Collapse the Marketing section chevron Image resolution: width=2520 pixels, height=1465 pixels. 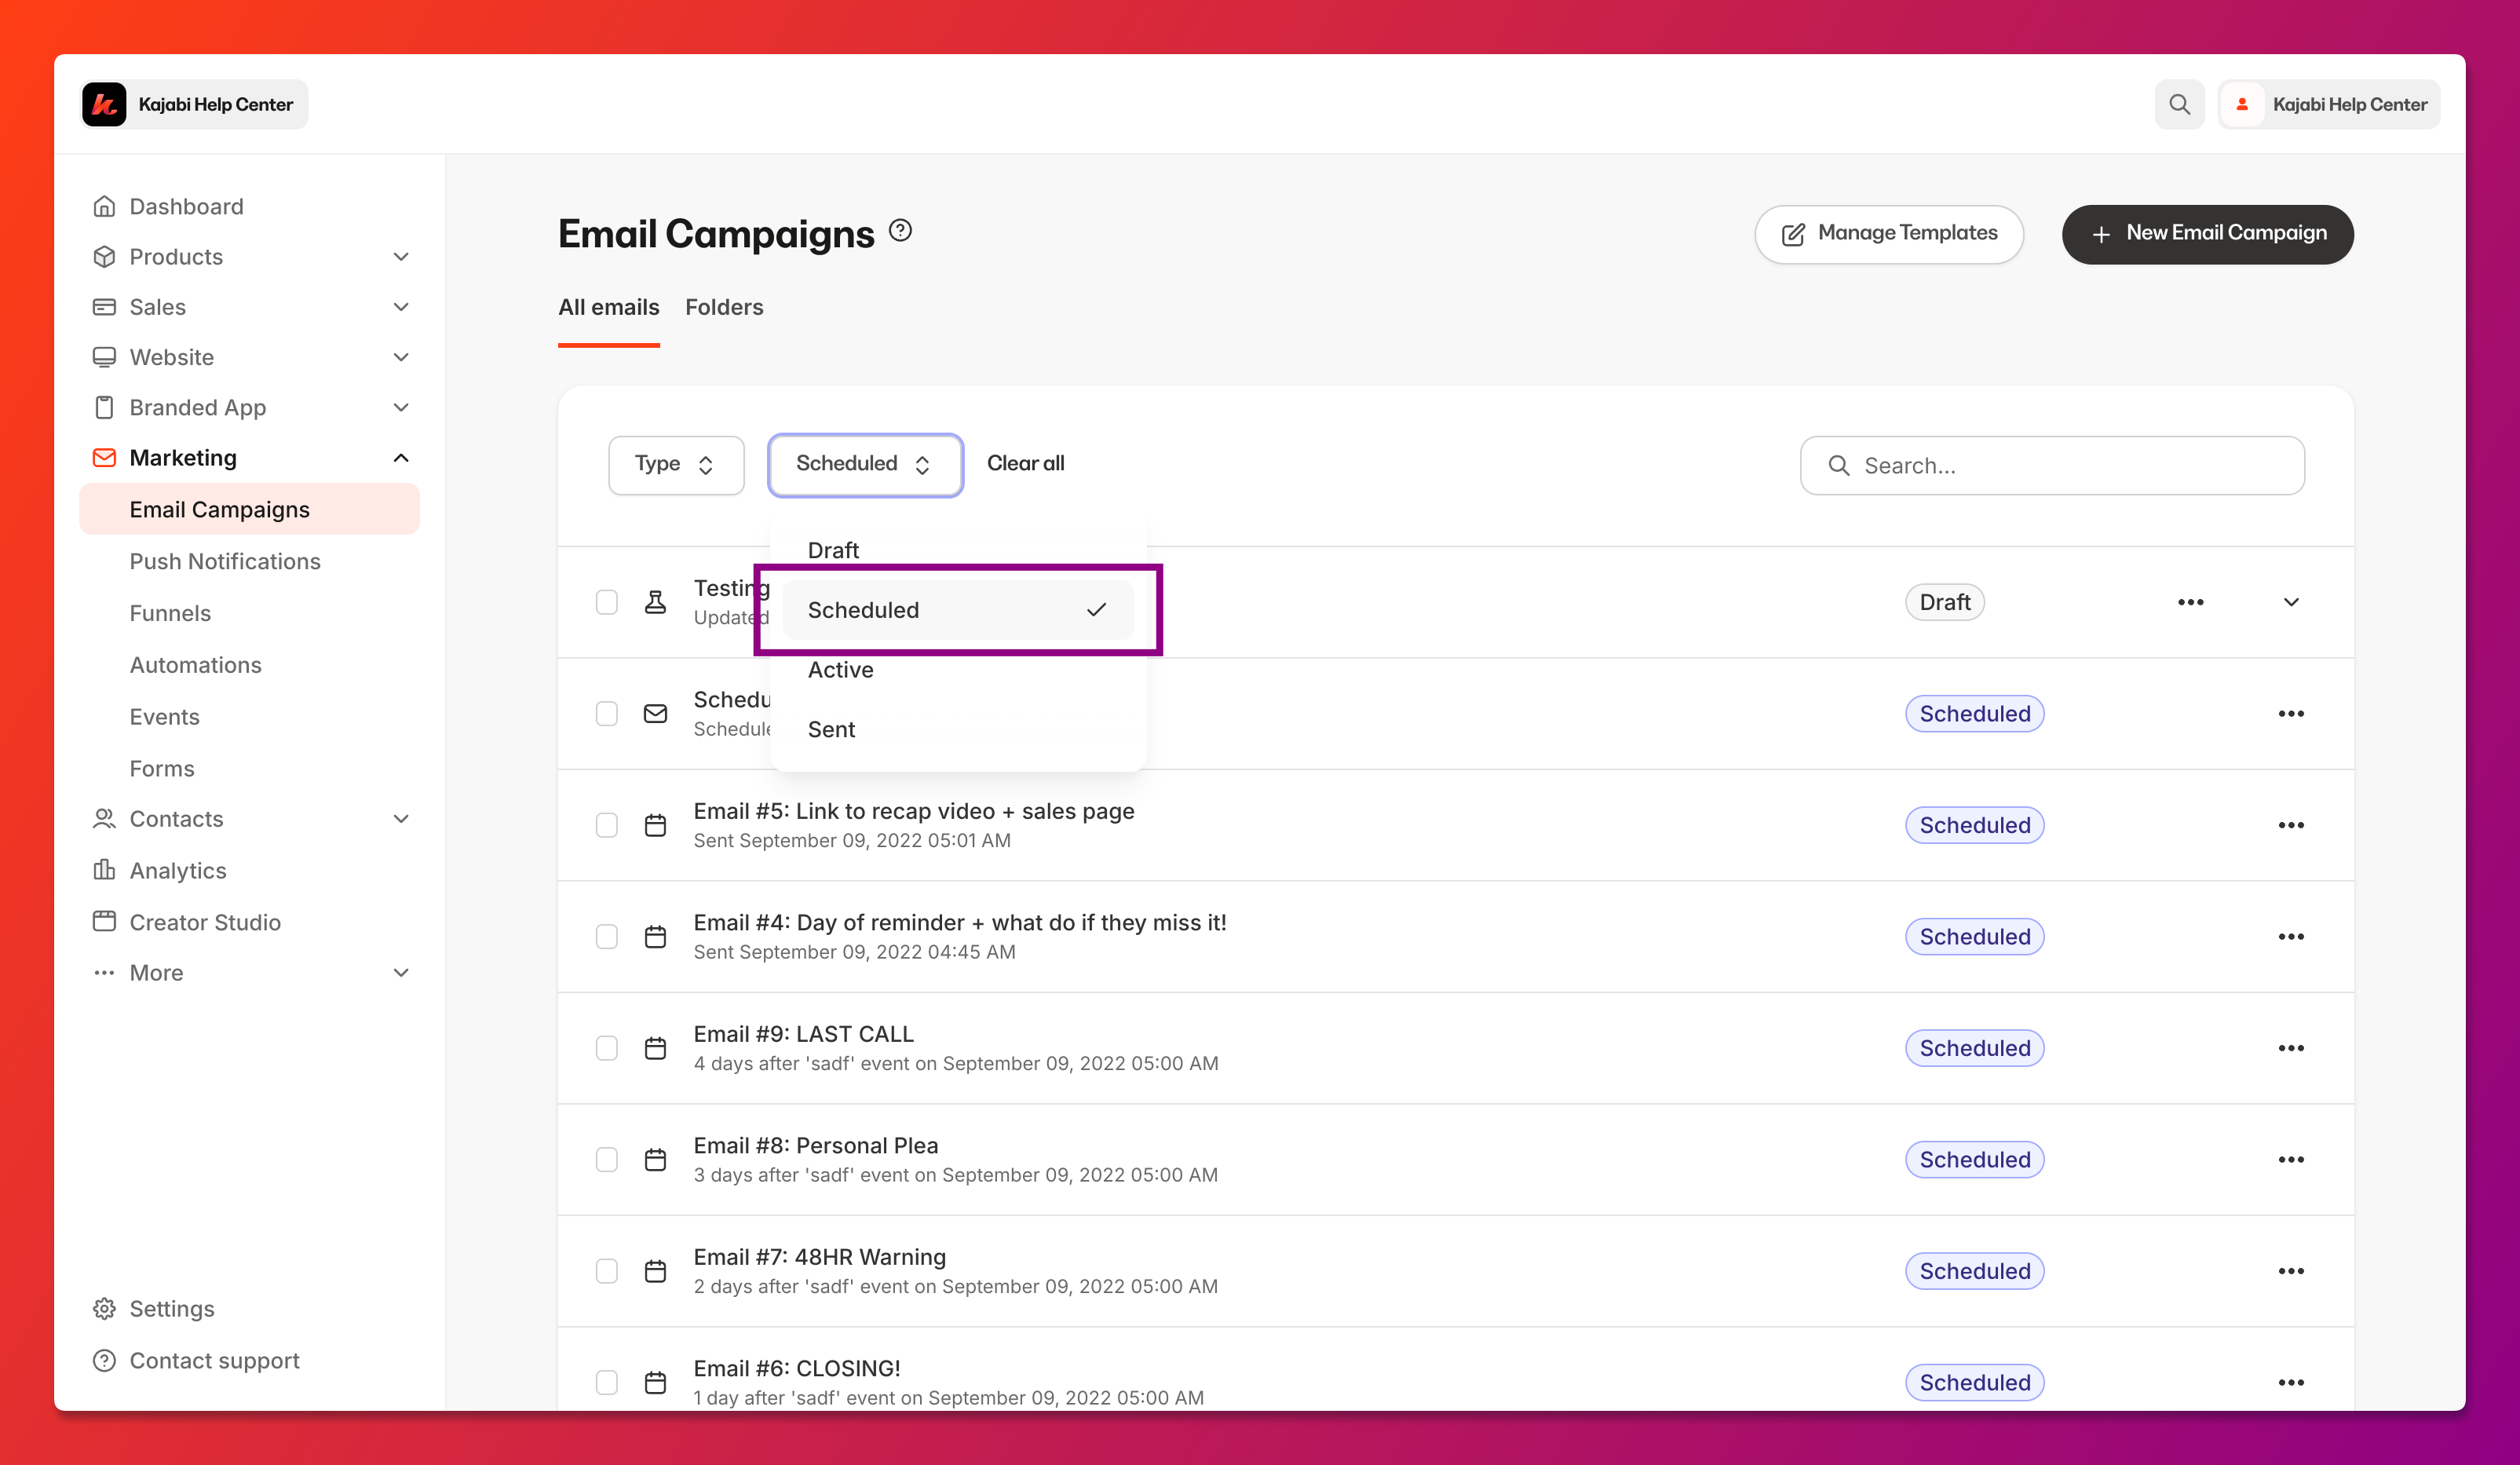click(x=401, y=457)
